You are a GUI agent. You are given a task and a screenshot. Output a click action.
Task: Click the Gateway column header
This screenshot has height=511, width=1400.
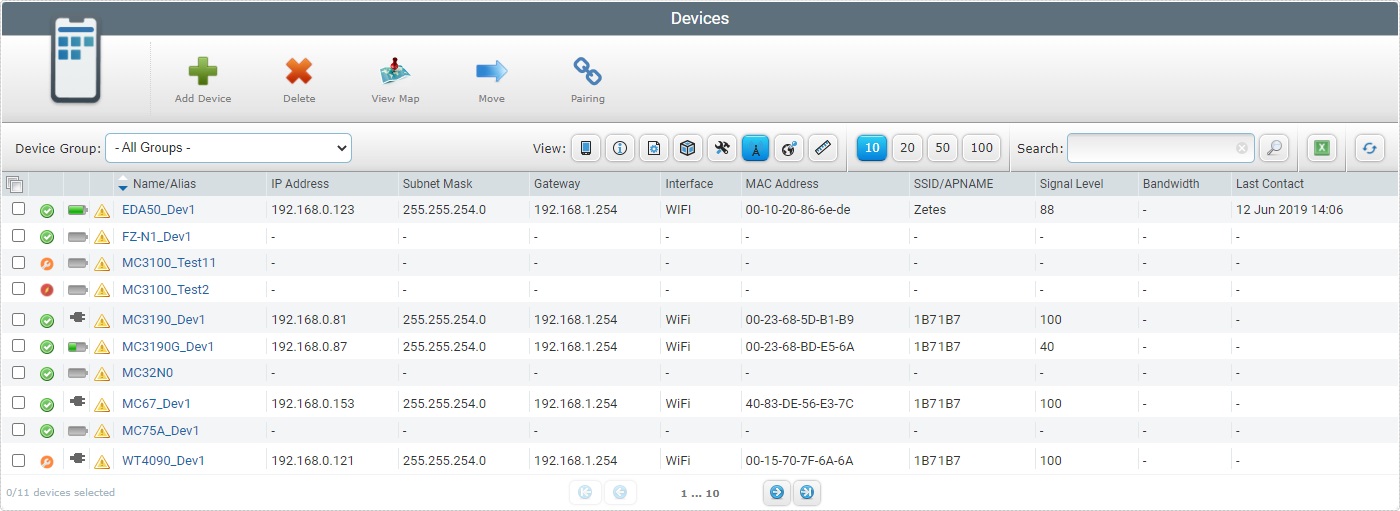557,184
